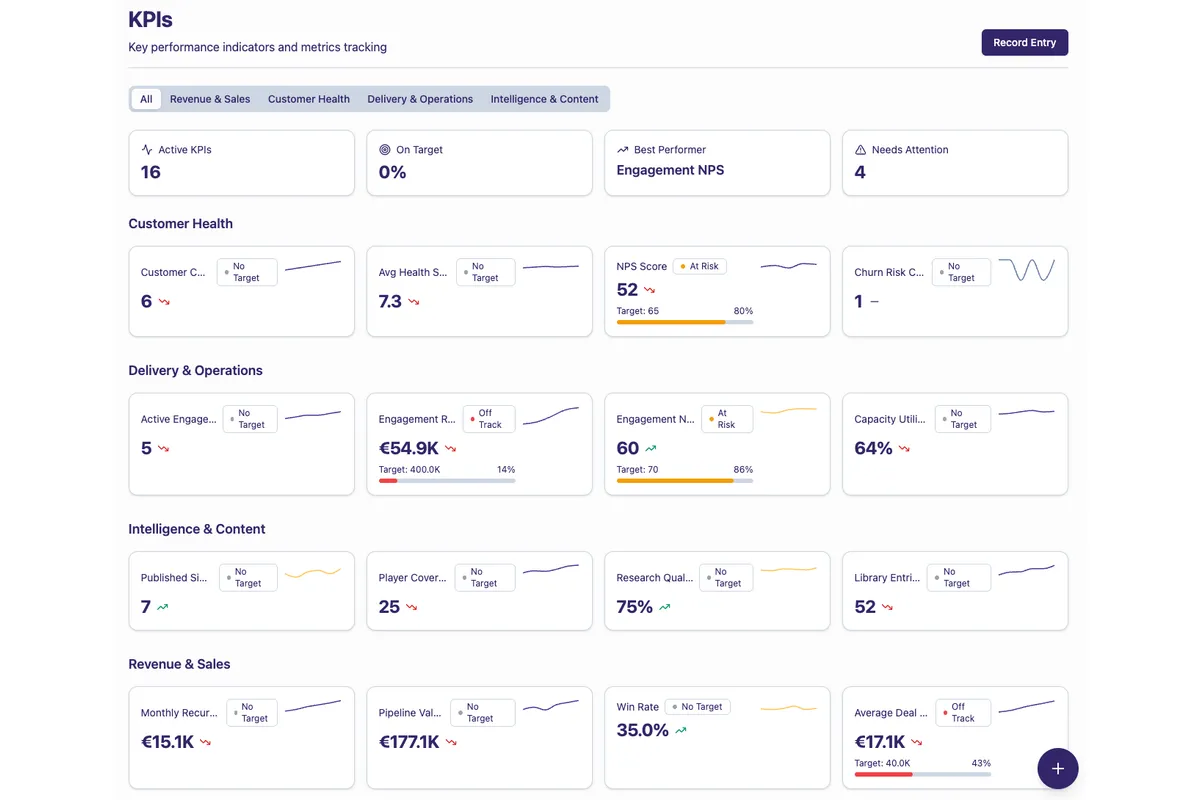Screen dimensions: 1200x800
Task: Open the Delivery & Operations filter
Action: (419, 99)
